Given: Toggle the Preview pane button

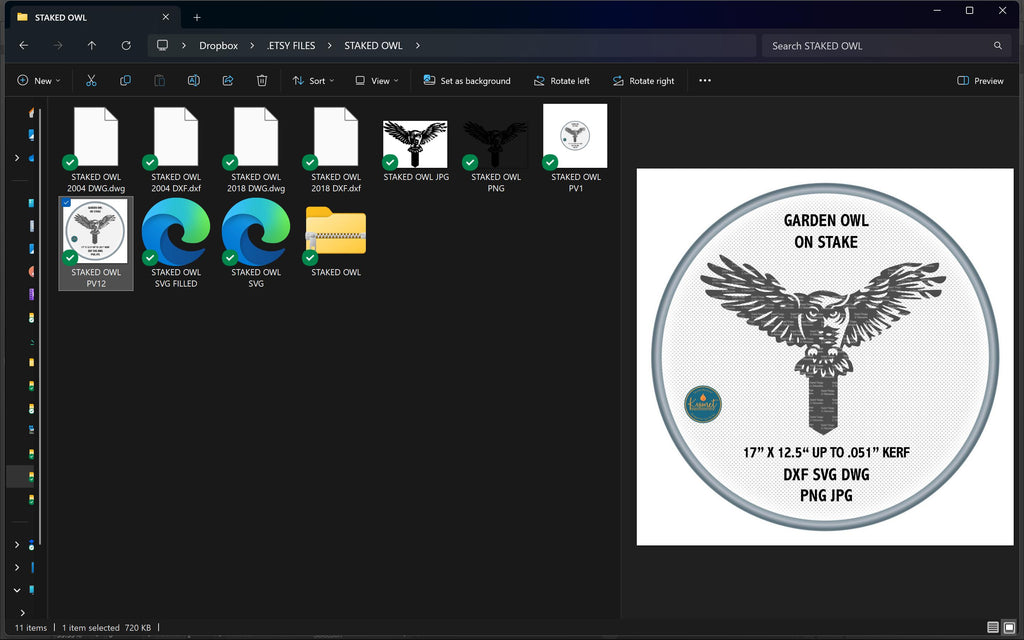Looking at the screenshot, I should pyautogui.click(x=980, y=81).
